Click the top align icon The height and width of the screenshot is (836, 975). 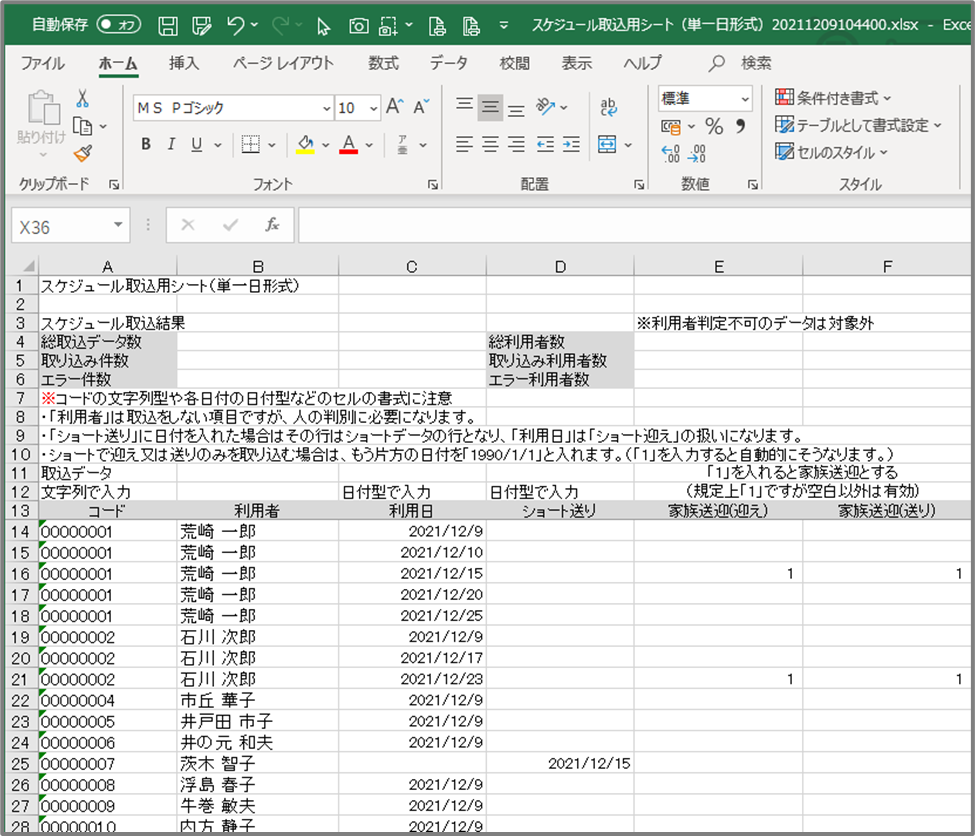click(464, 107)
